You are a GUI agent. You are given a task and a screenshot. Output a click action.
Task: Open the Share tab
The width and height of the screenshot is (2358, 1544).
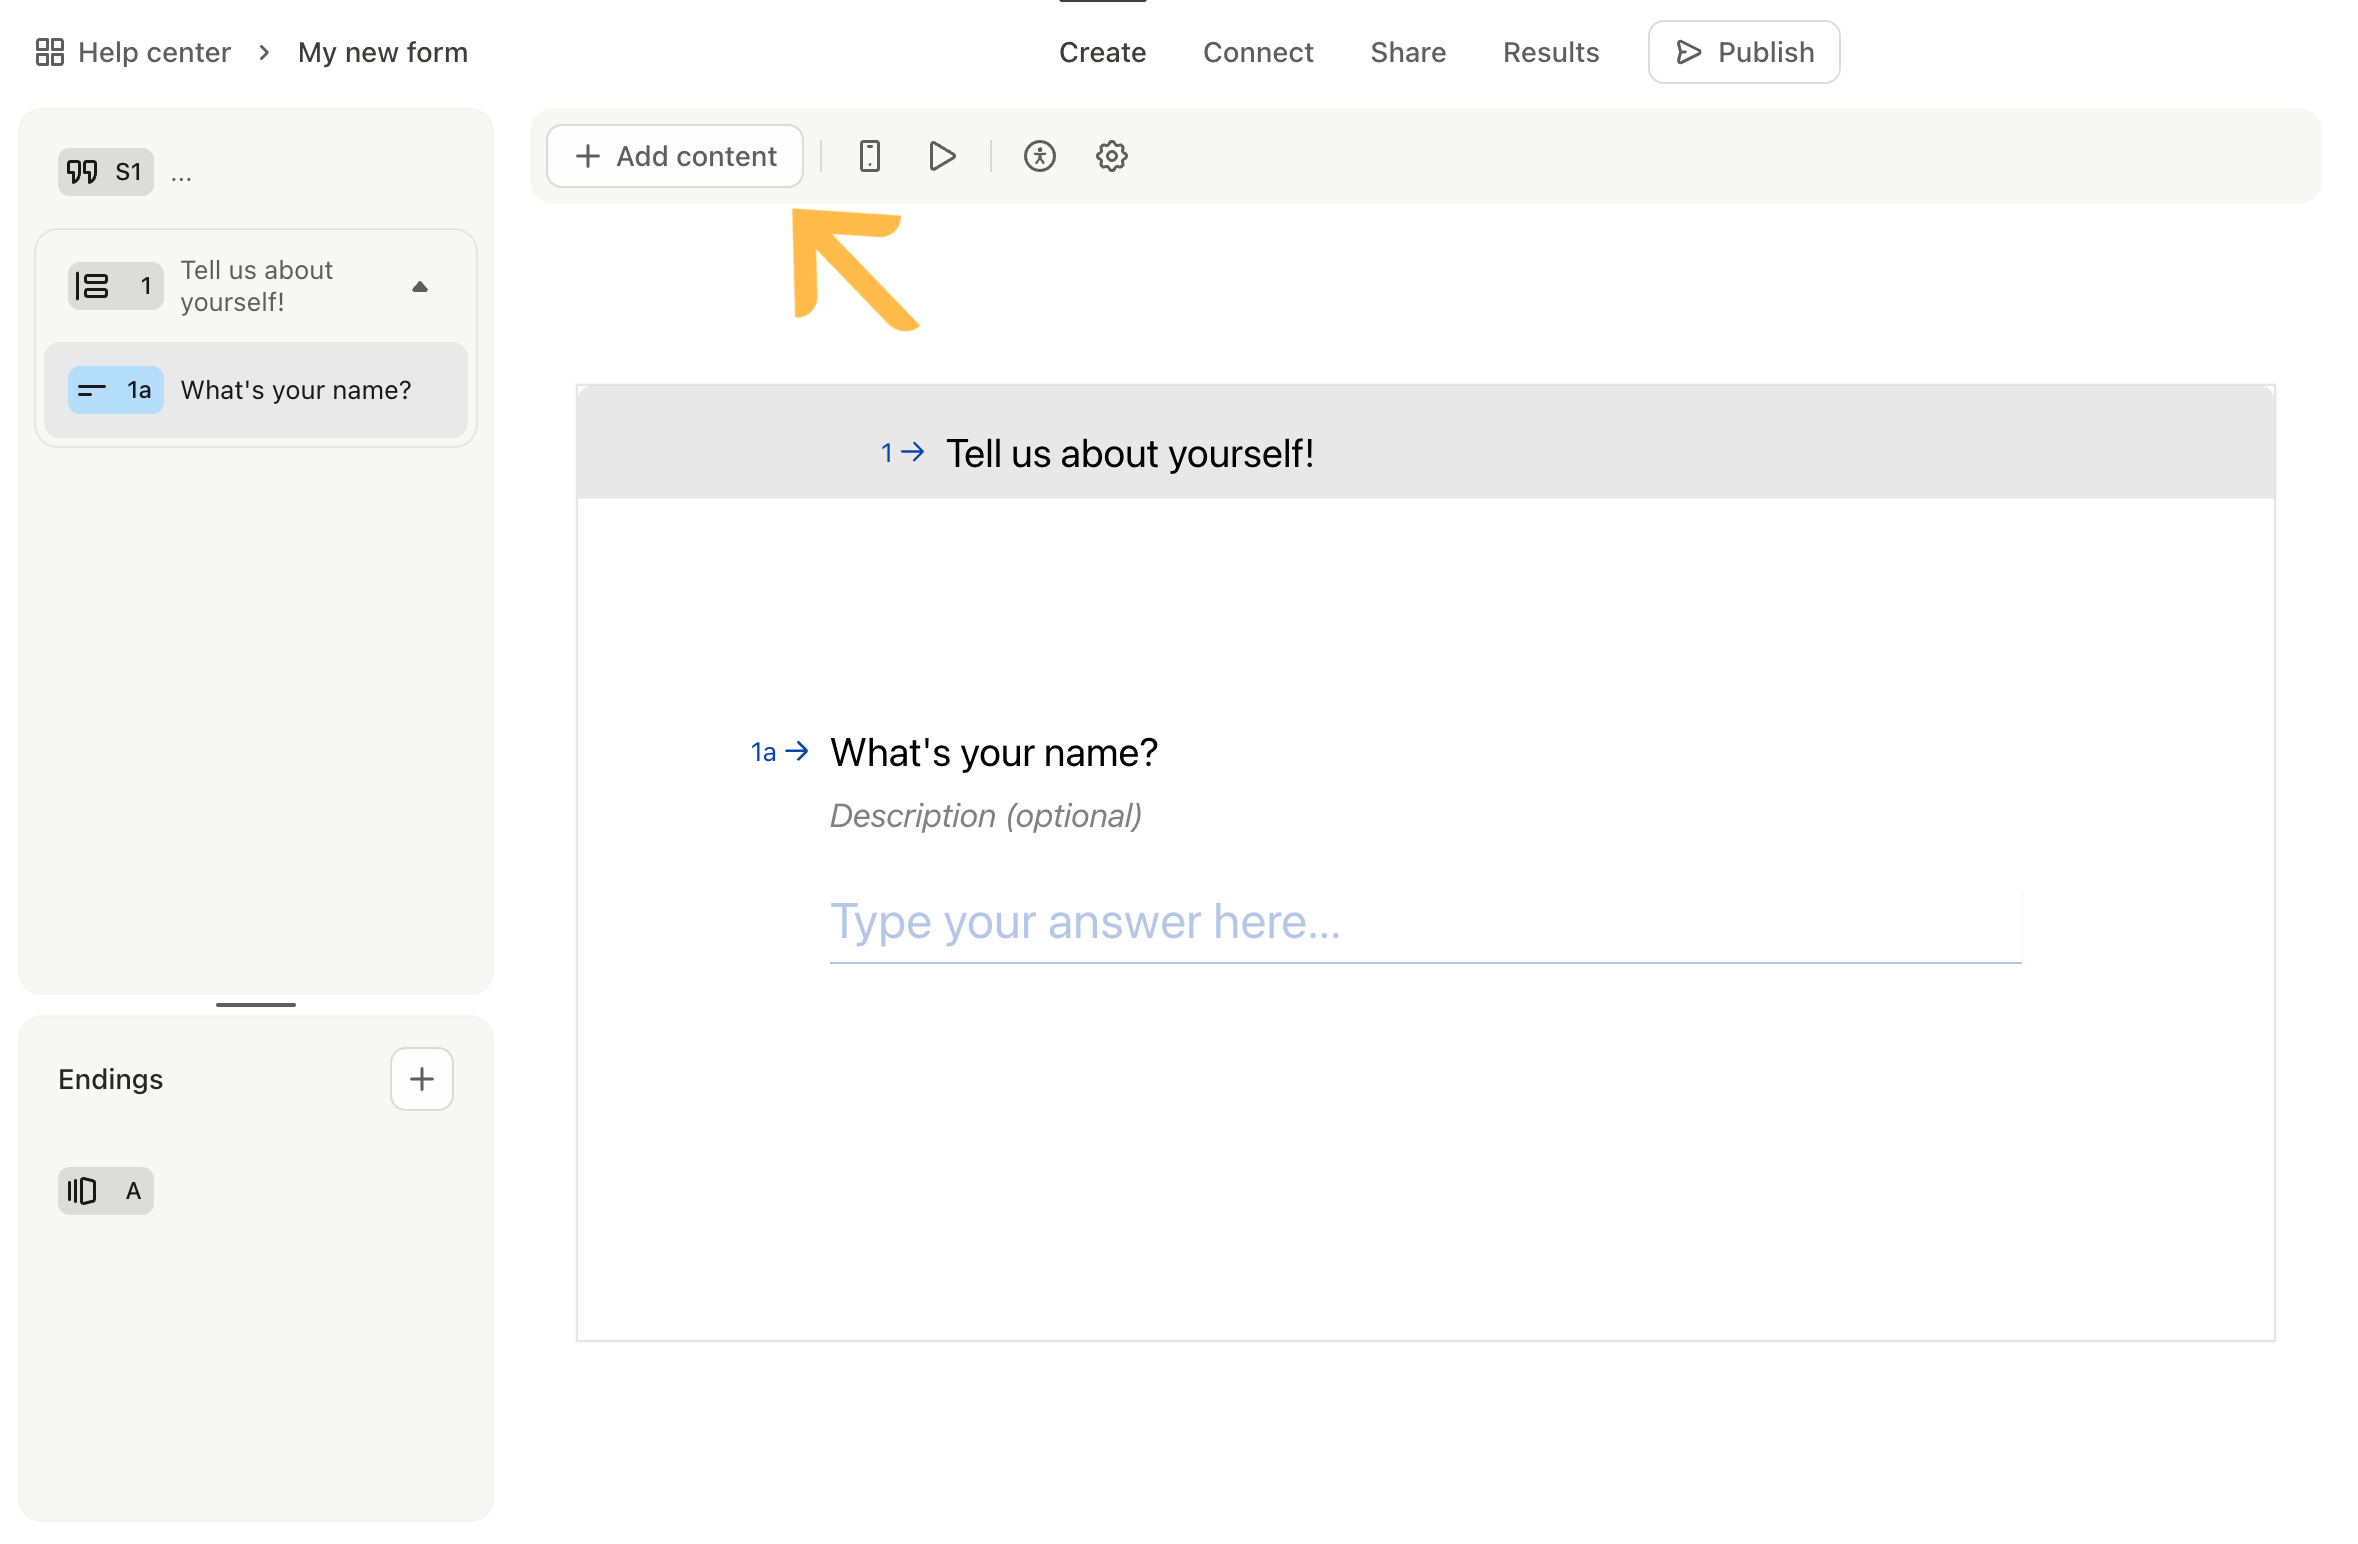pos(1407,52)
